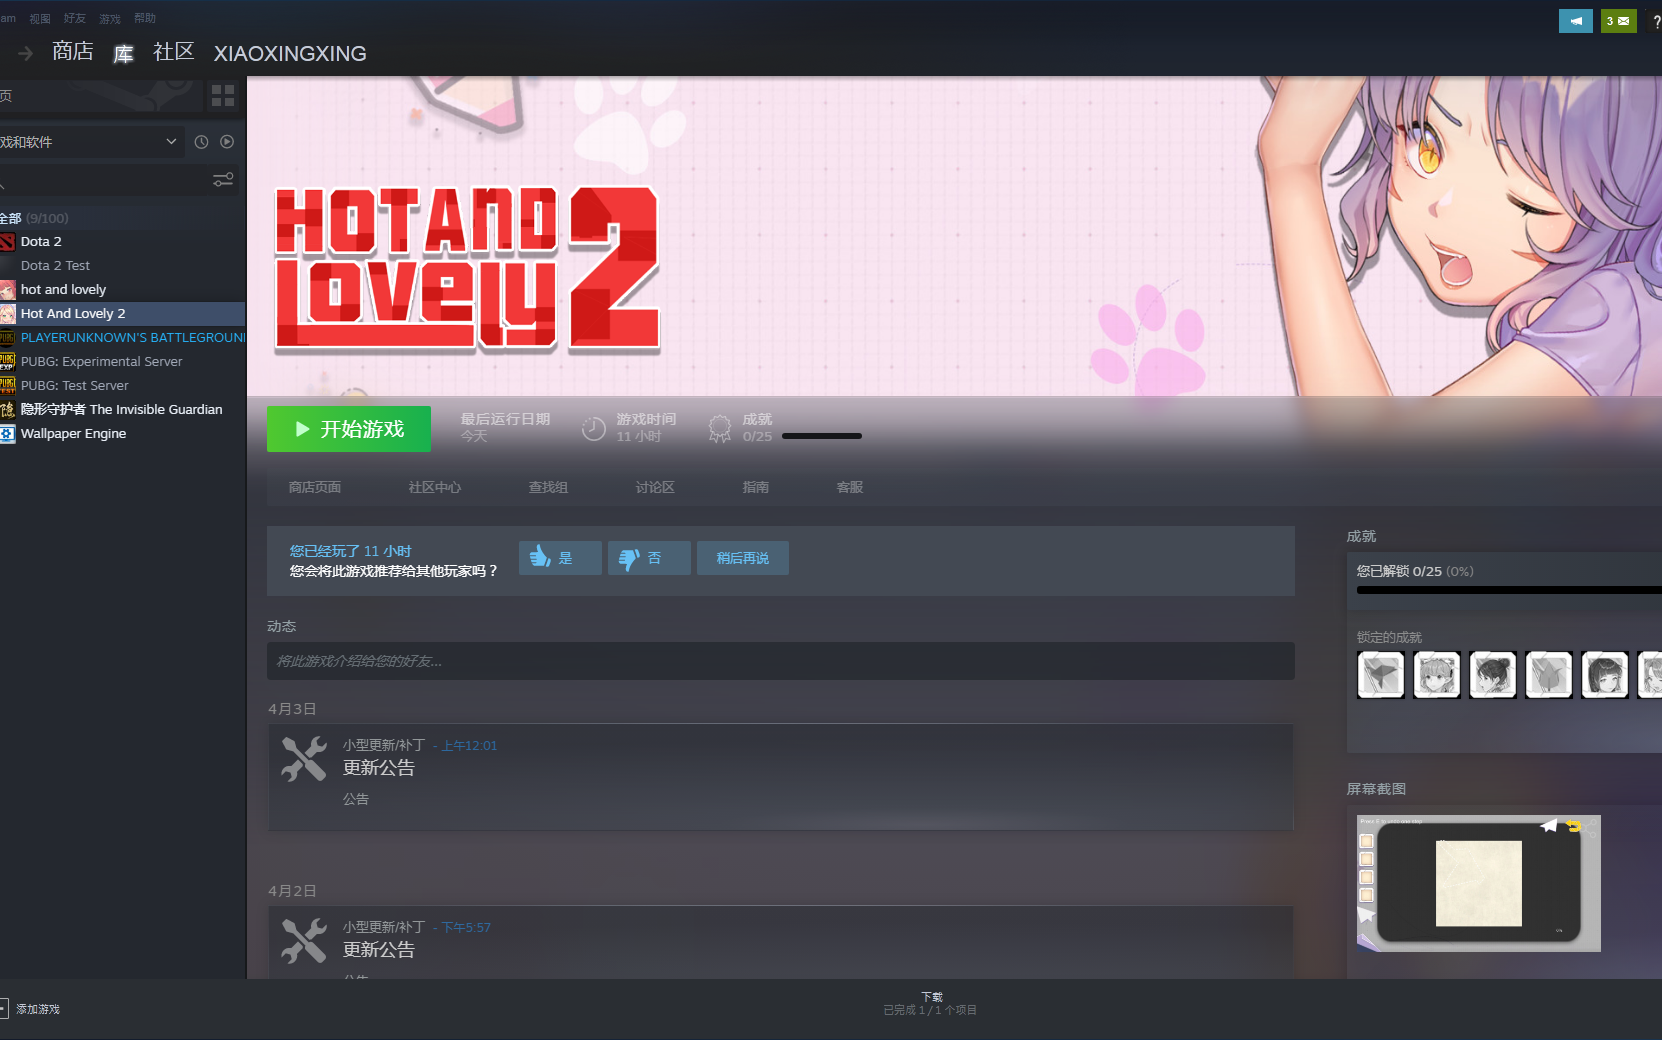Select the '稍后再说' option for the review prompt

742,558
